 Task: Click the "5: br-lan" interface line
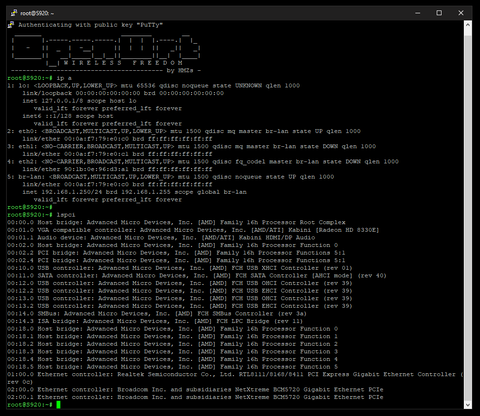tap(171, 177)
